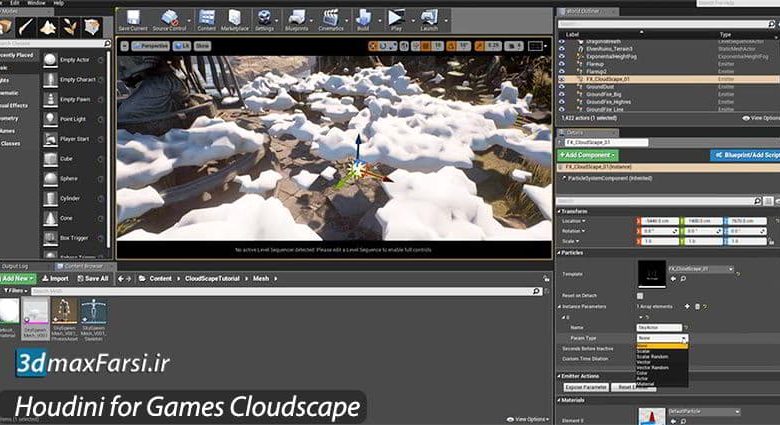Click the Empty Pawn icon
Screen dimensions: 780x425
pos(50,100)
